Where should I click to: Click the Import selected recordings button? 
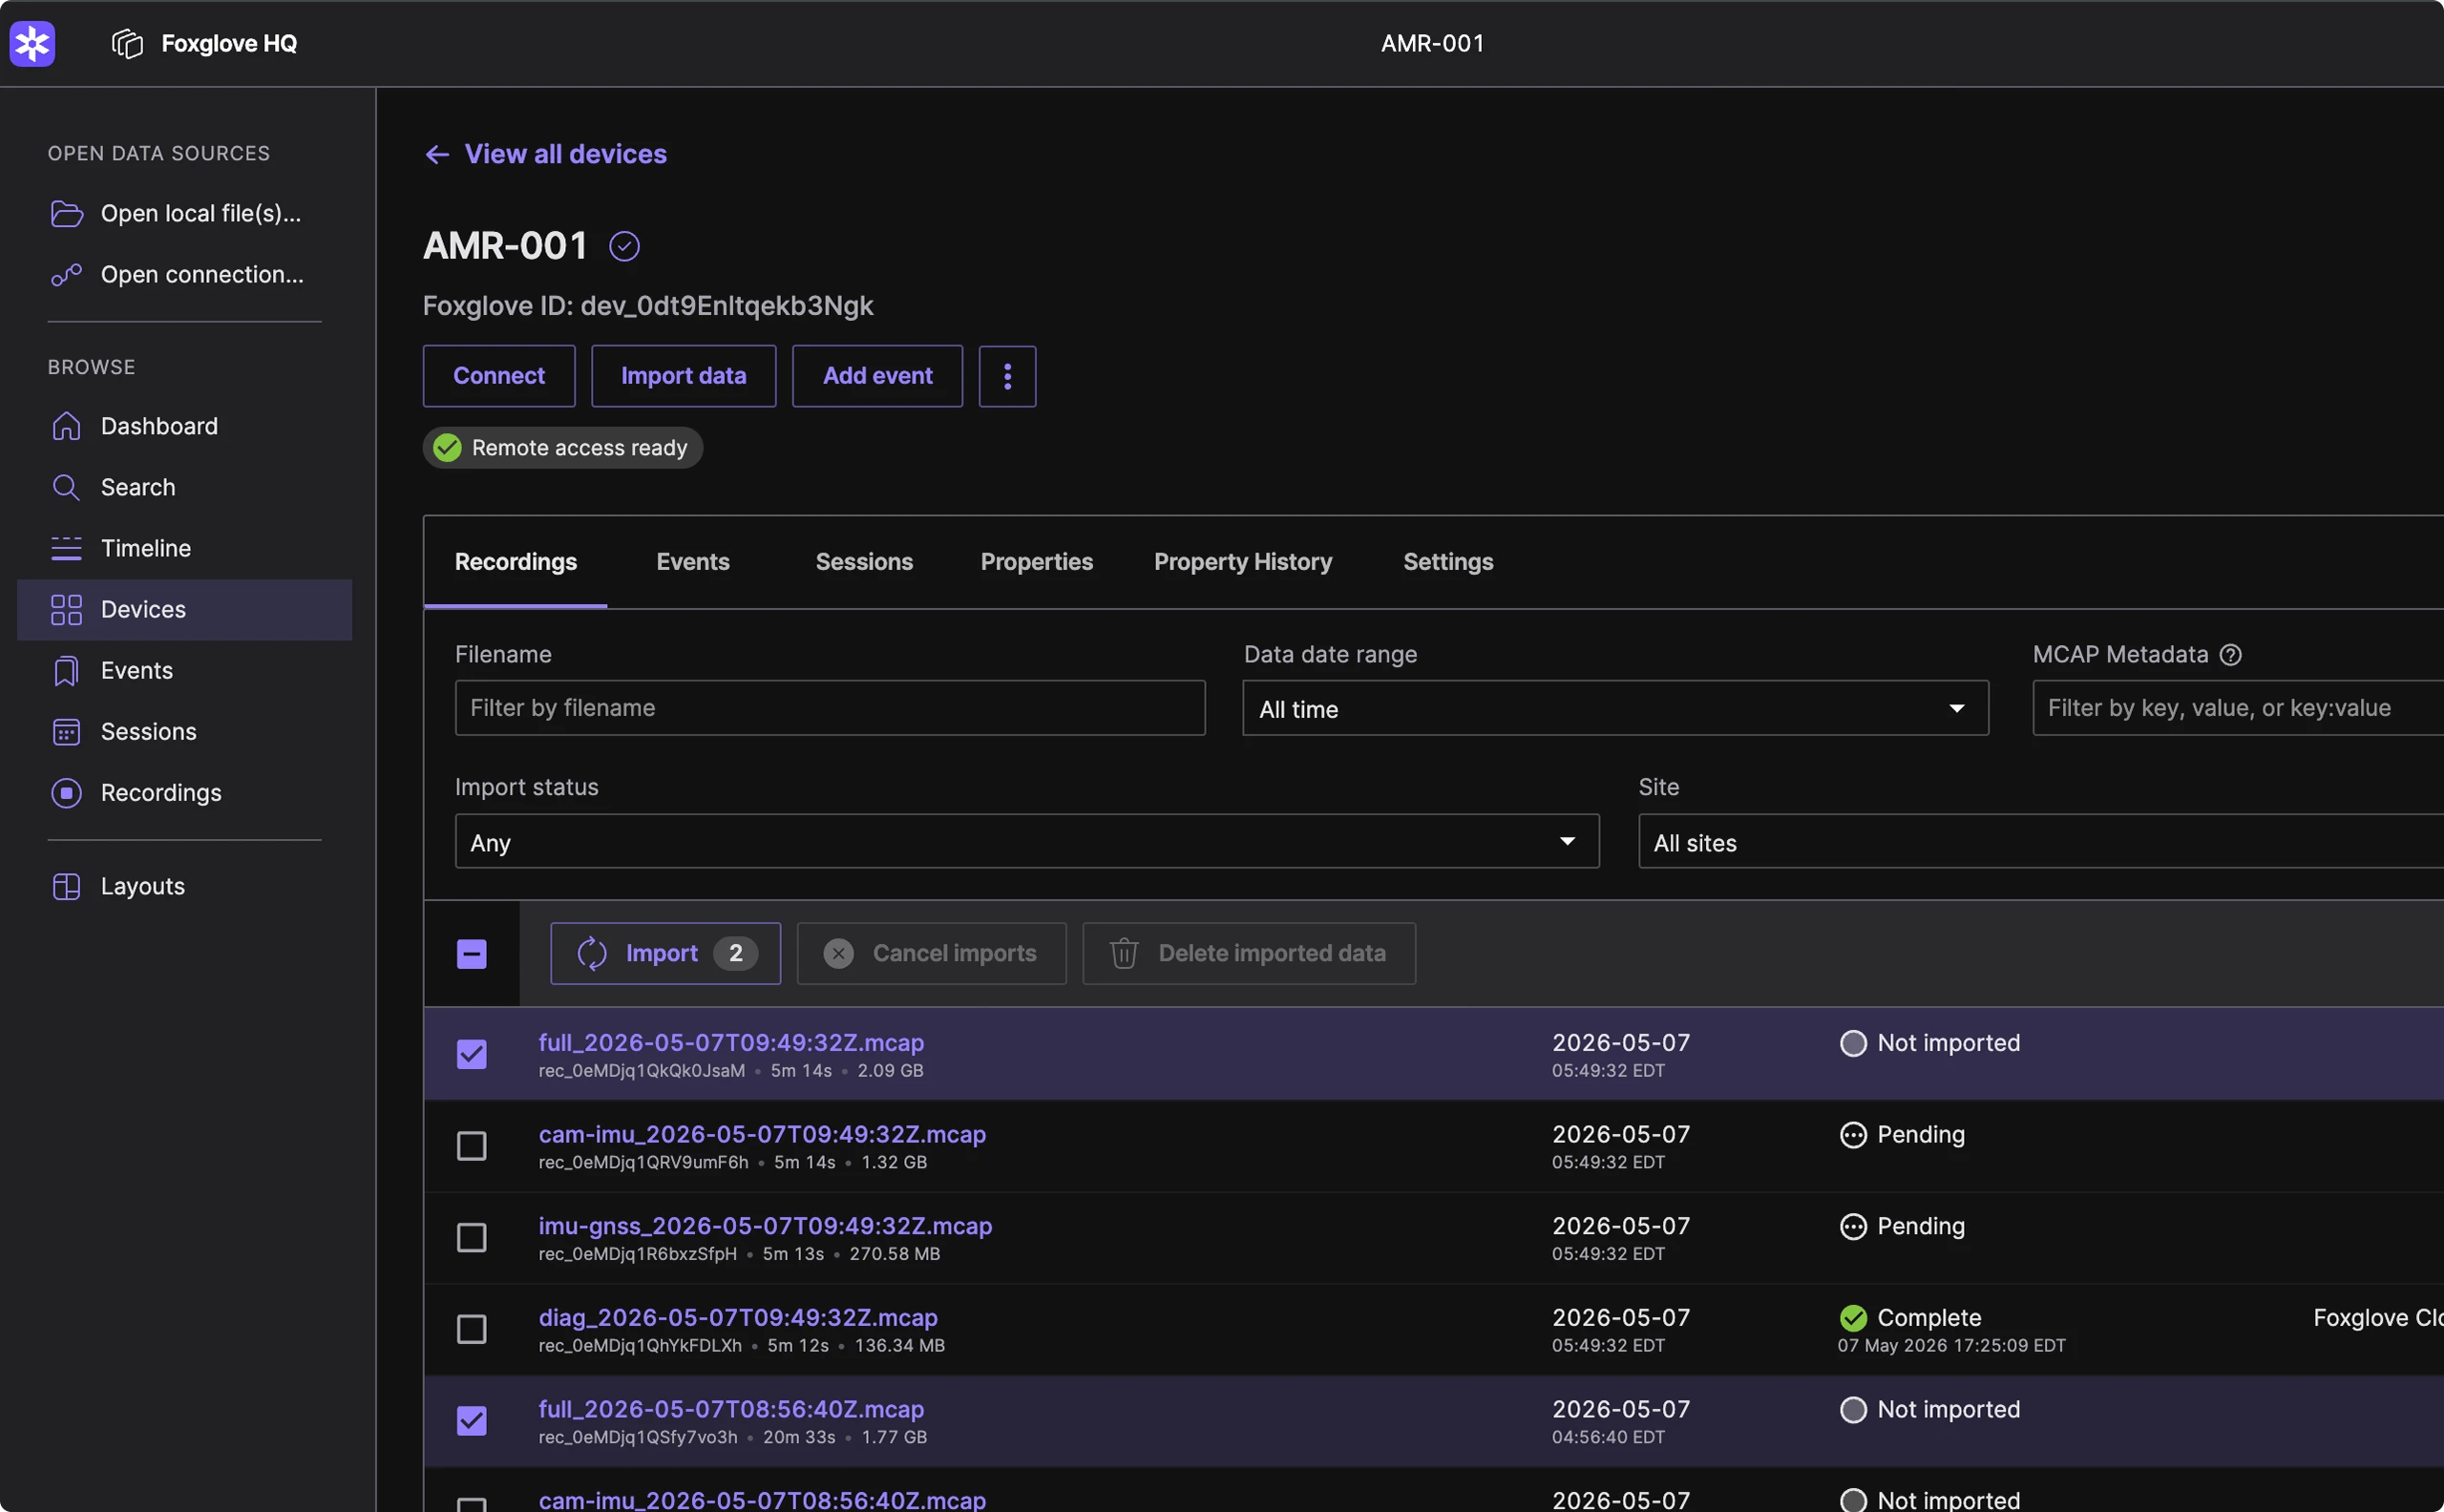(x=665, y=953)
